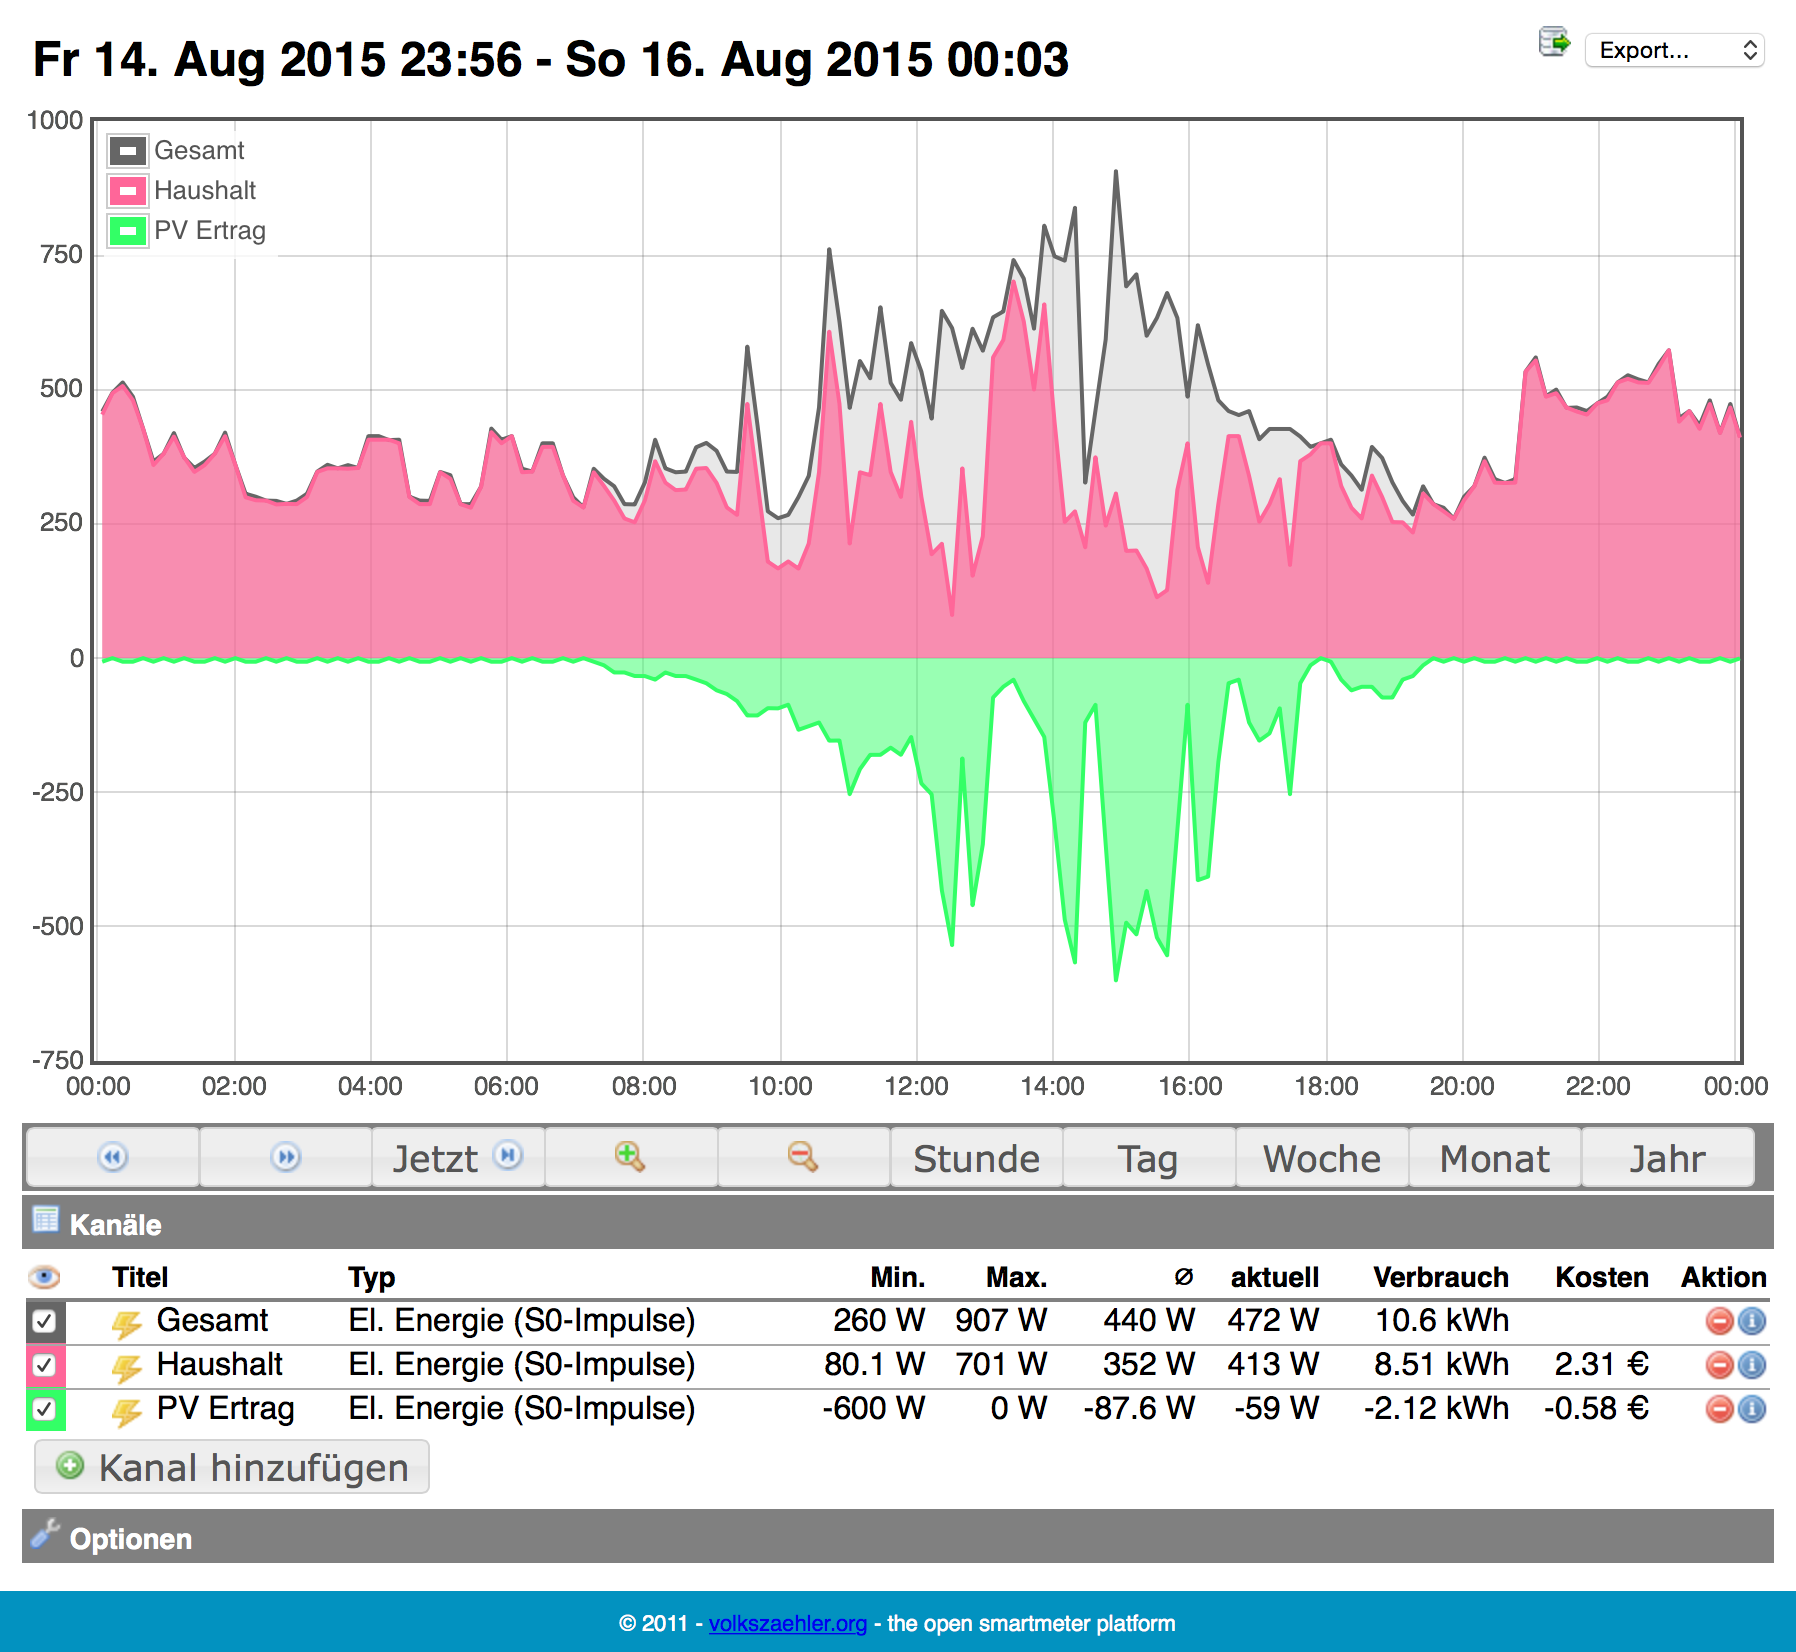Screen dimensions: 1796x1652
Task: Click the 12:00 x-axis time label
Action: click(916, 1086)
